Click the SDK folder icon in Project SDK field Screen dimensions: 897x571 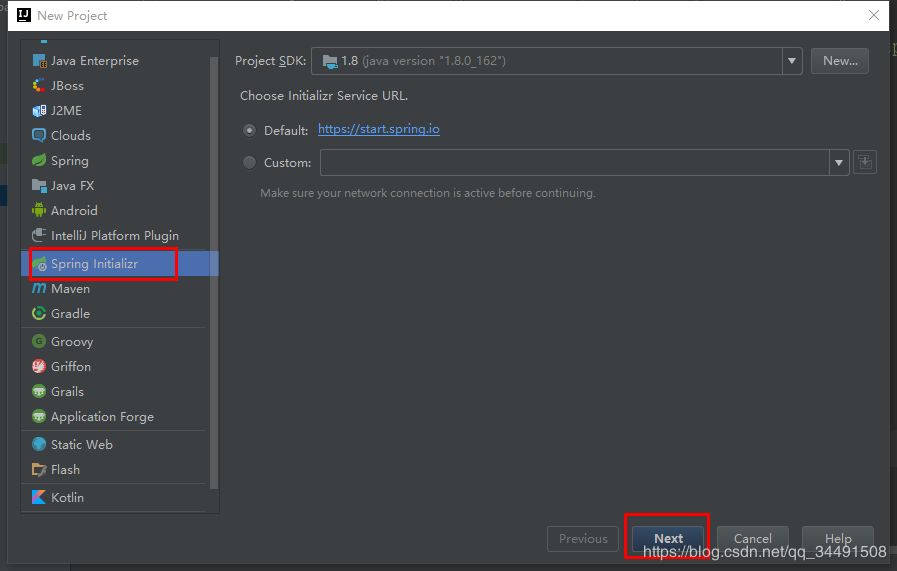(330, 62)
